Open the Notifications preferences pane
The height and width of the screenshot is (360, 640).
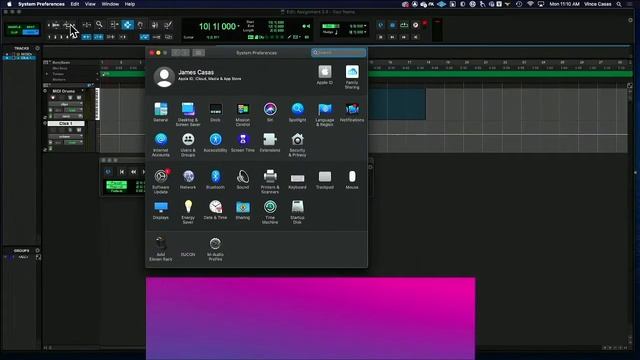[352, 112]
